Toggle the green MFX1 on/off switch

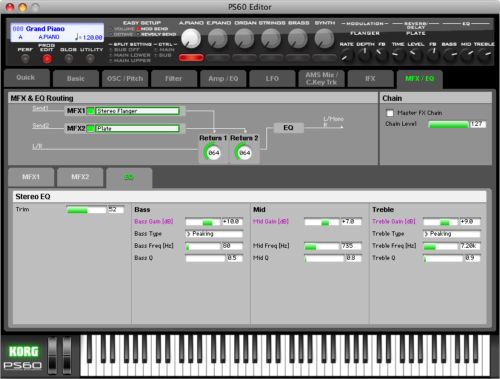(90, 111)
